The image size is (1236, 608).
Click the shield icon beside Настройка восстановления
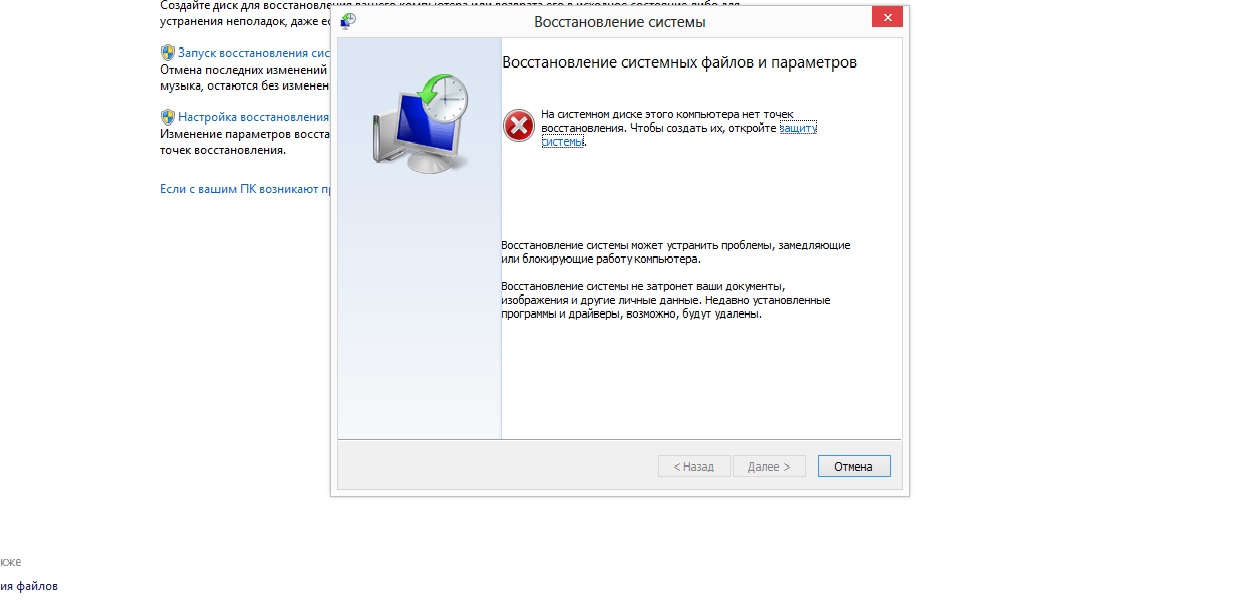[x=168, y=117]
